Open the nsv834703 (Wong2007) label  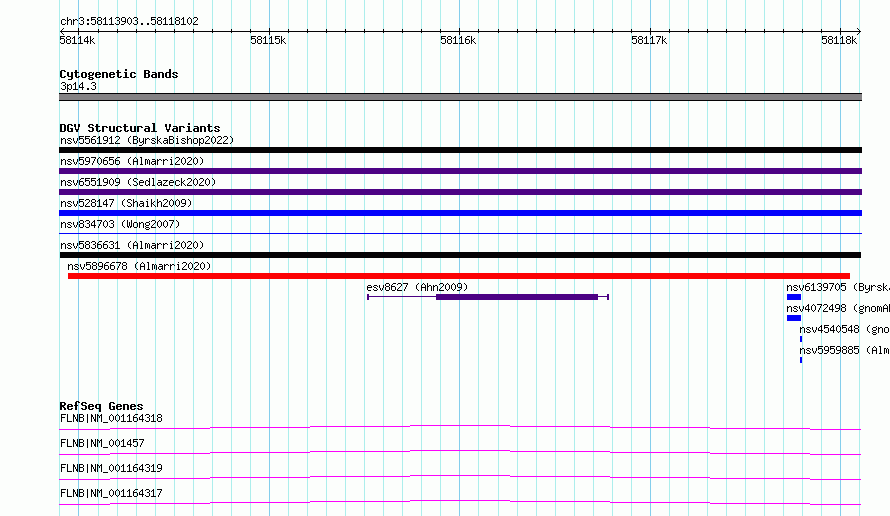(120, 224)
